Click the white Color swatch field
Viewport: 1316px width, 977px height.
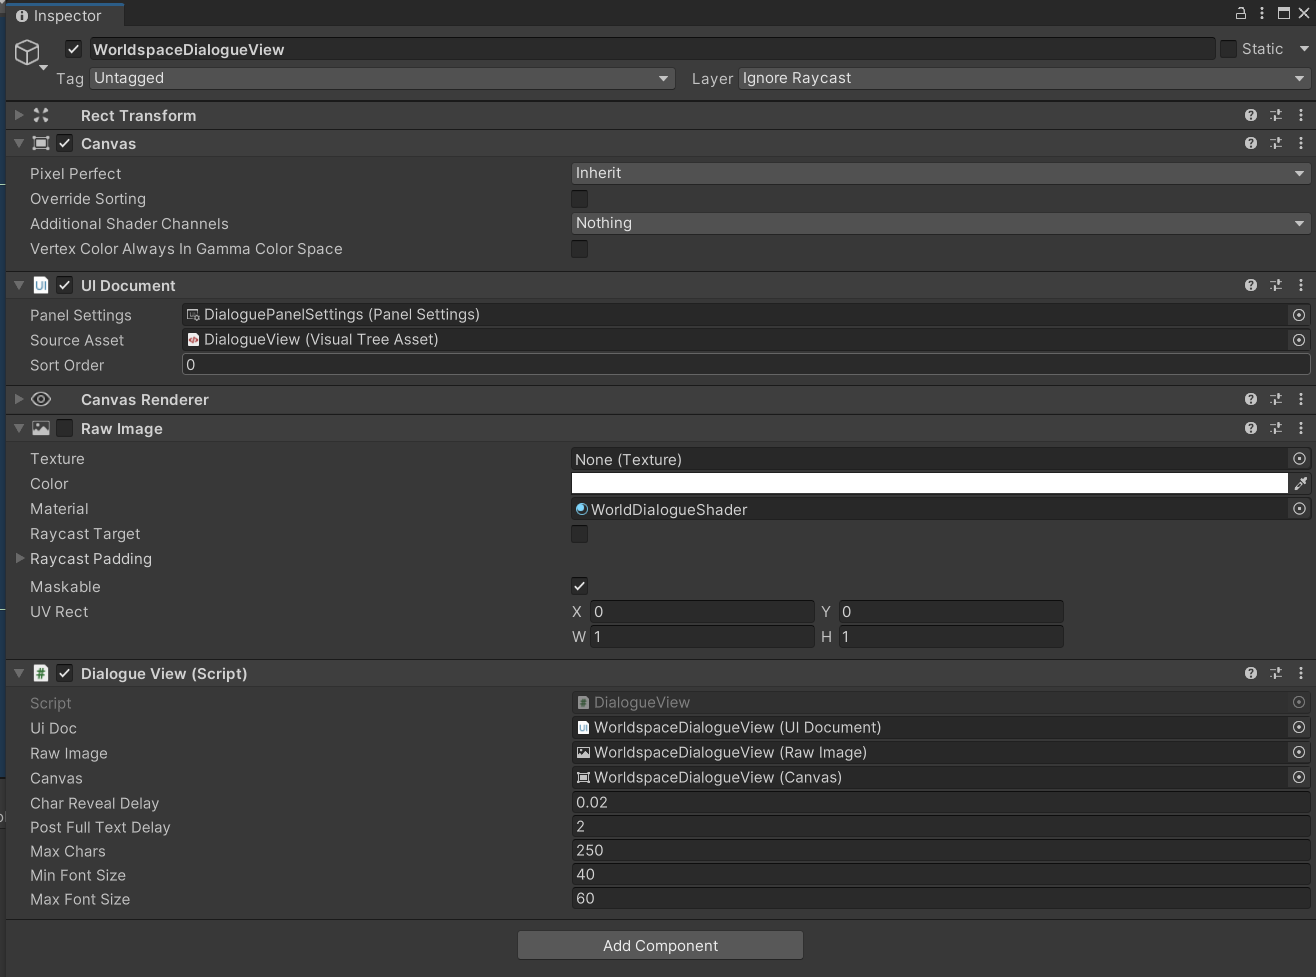point(929,484)
